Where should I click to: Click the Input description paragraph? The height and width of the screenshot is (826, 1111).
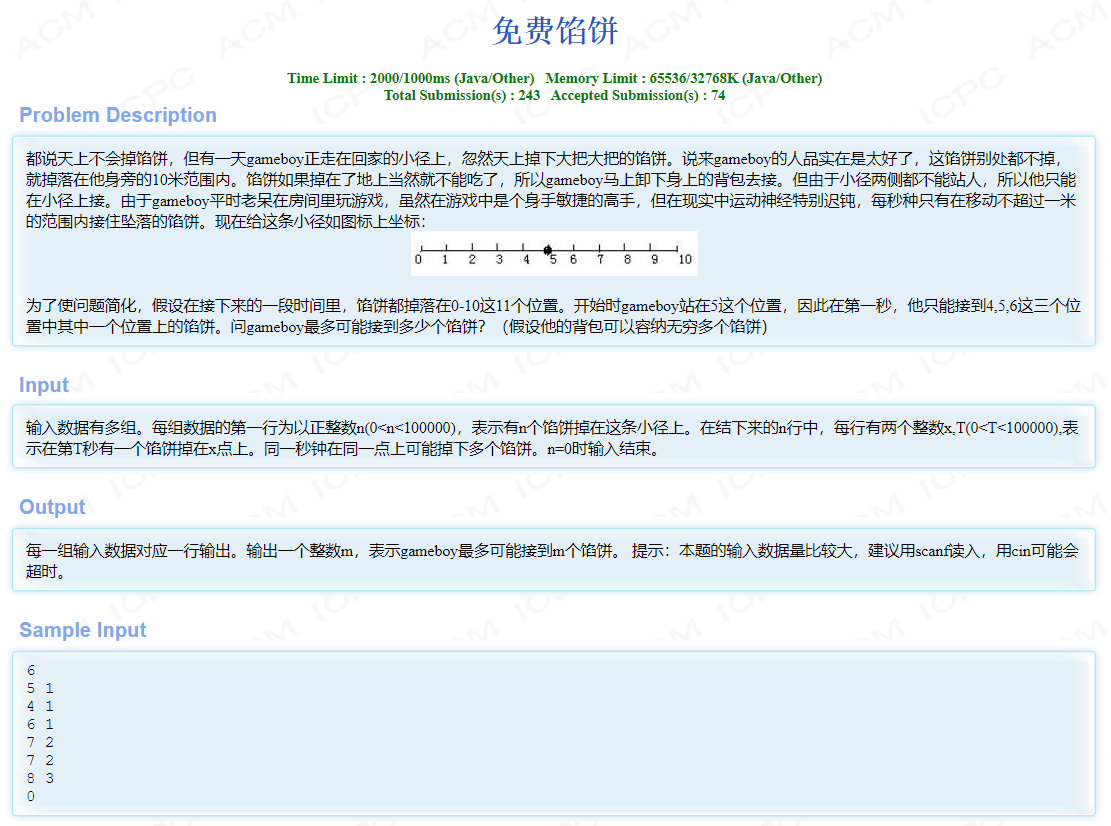tap(552, 438)
